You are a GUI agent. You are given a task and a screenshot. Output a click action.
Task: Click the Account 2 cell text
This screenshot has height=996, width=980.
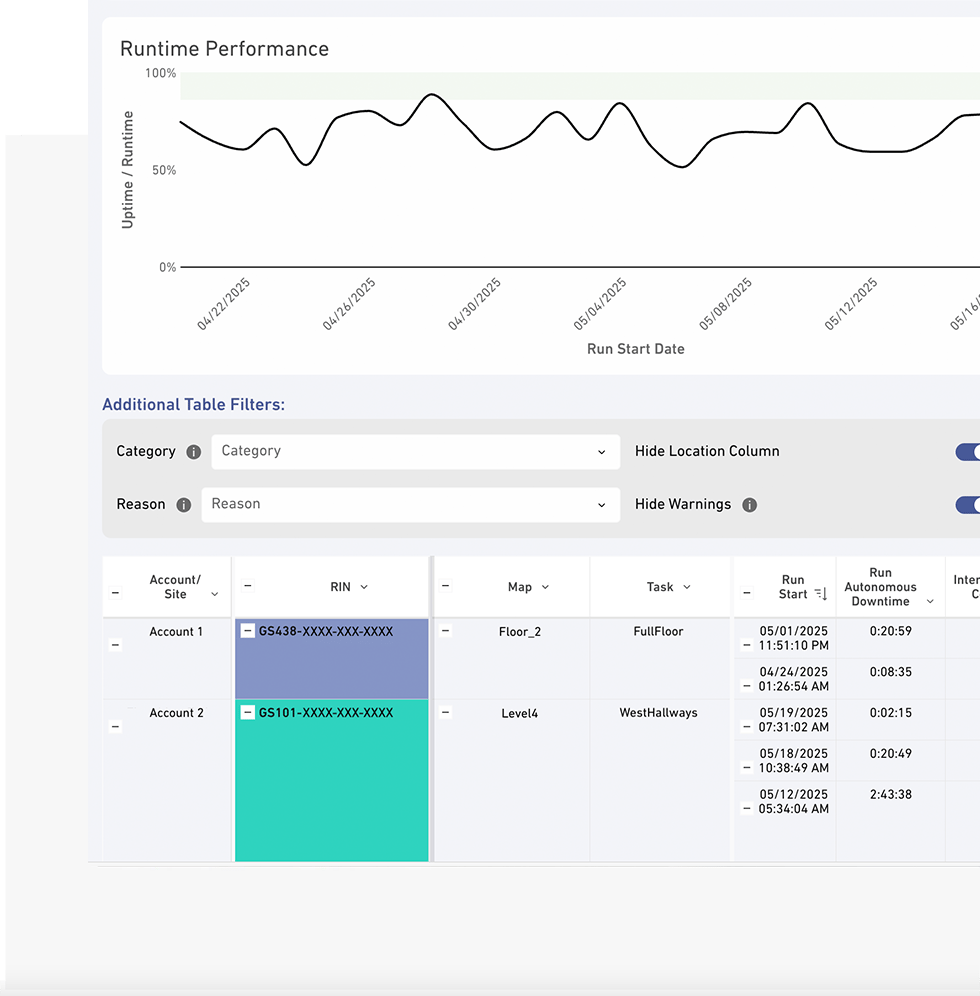[x=177, y=713]
